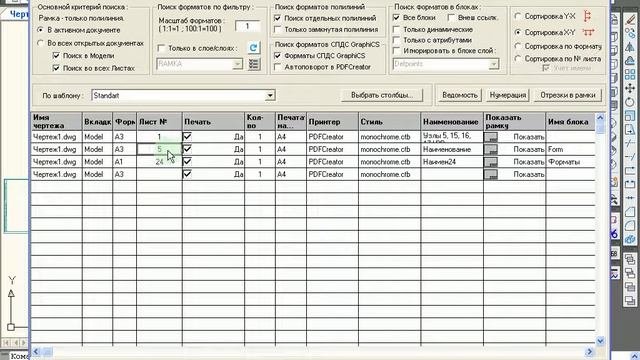Image resolution: width=640 pixels, height=360 pixels.
Task: Click 'Показать' in the first table row
Action: [529, 137]
